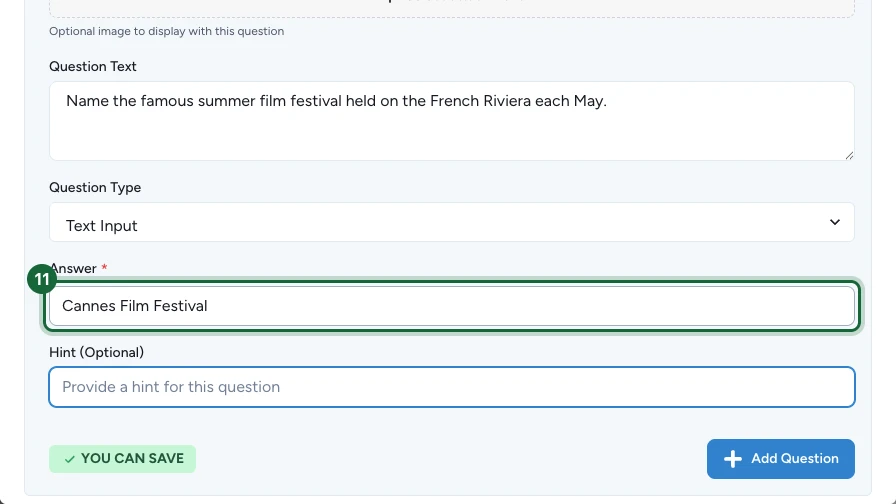896x504 pixels.
Task: Open the Question Type dropdown
Action: (x=451, y=222)
